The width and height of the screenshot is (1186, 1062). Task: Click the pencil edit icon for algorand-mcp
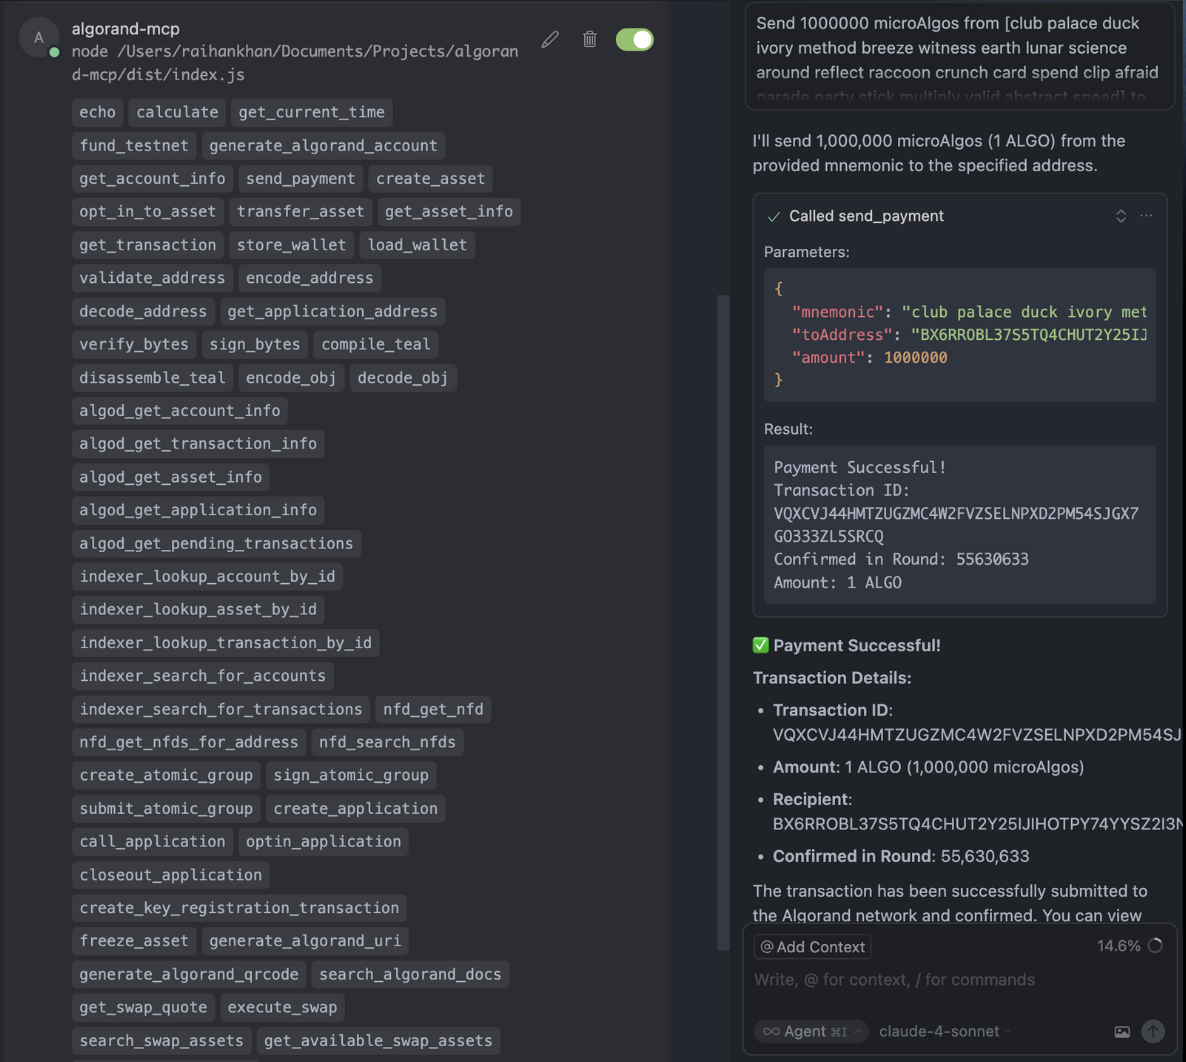pos(550,39)
